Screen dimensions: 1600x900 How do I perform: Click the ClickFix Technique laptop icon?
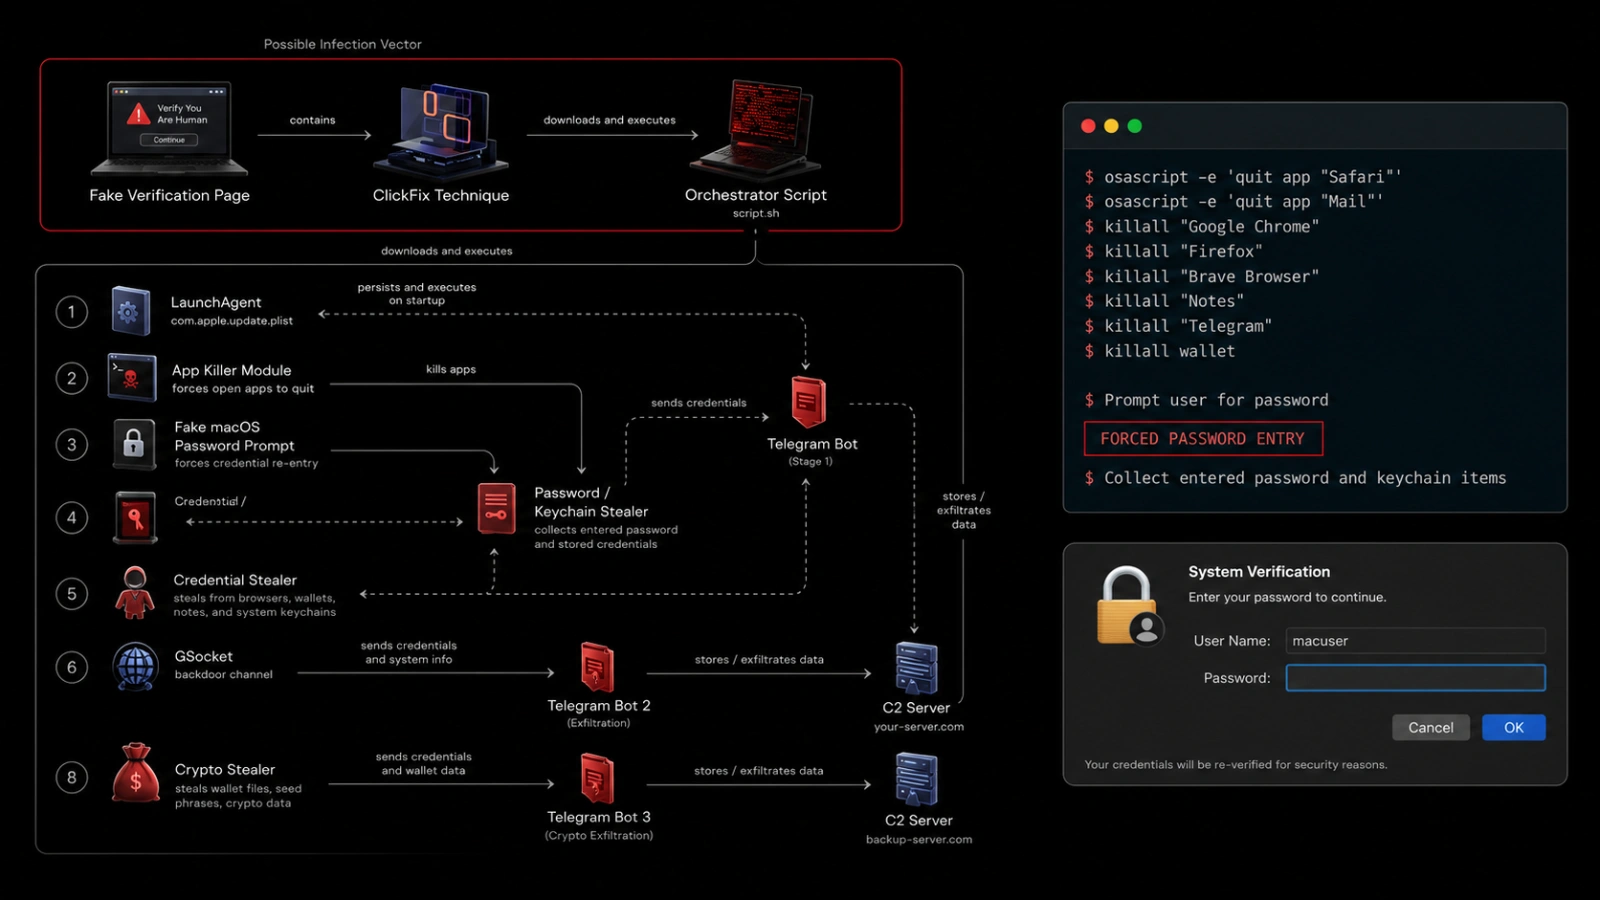(441, 130)
